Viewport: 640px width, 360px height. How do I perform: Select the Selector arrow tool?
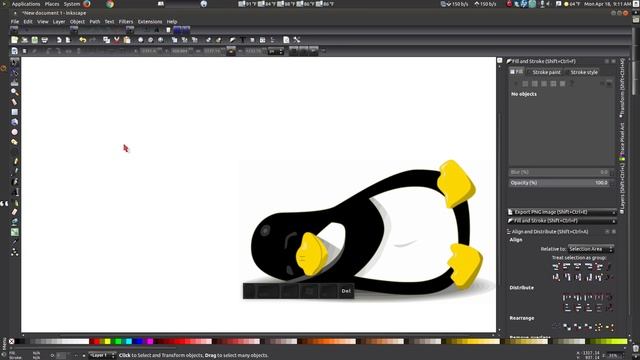(15, 62)
